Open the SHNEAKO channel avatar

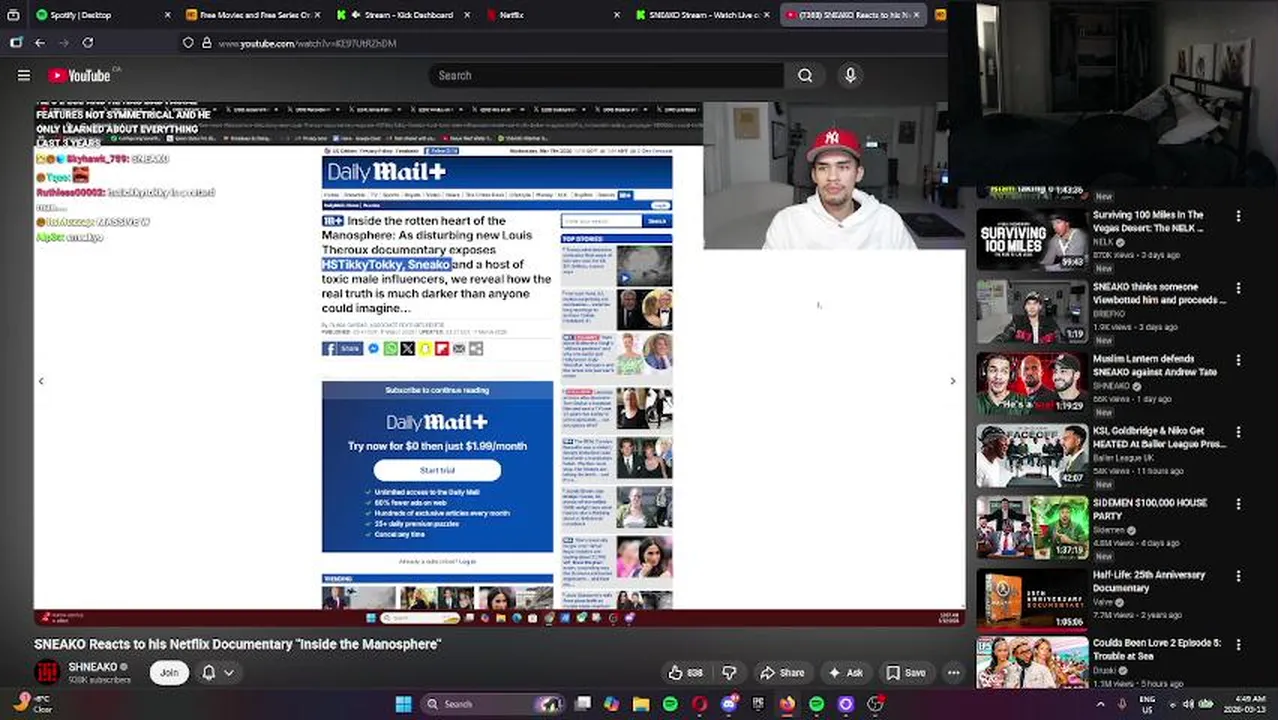click(47, 673)
